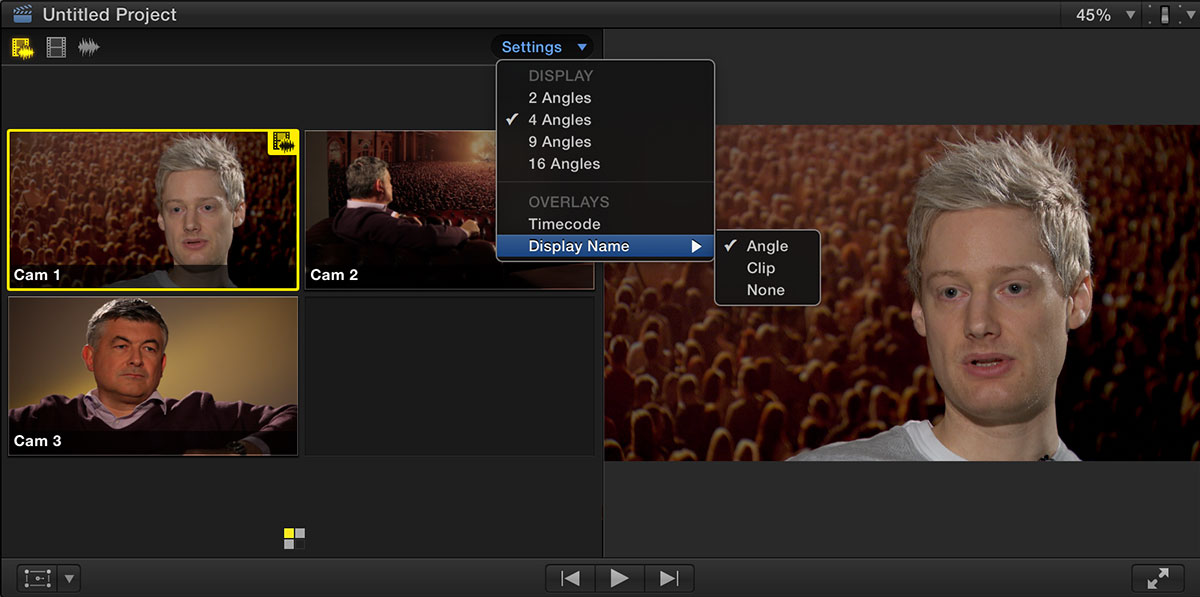The image size is (1200, 597).
Task: Play the video in viewer
Action: [619, 578]
